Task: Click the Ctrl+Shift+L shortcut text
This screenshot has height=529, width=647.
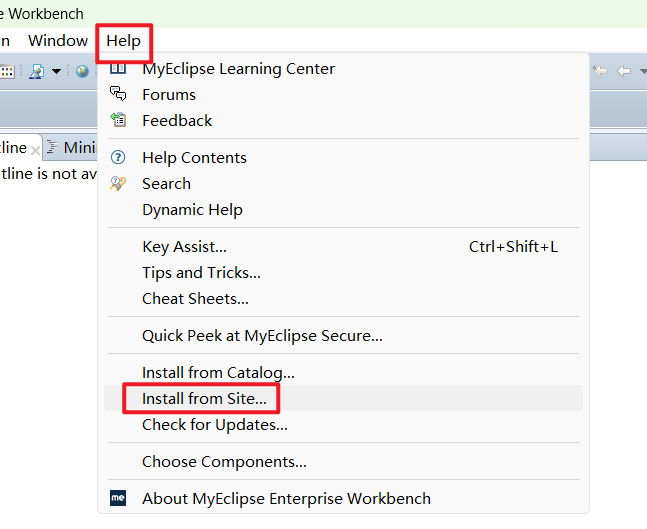Action: click(x=513, y=247)
